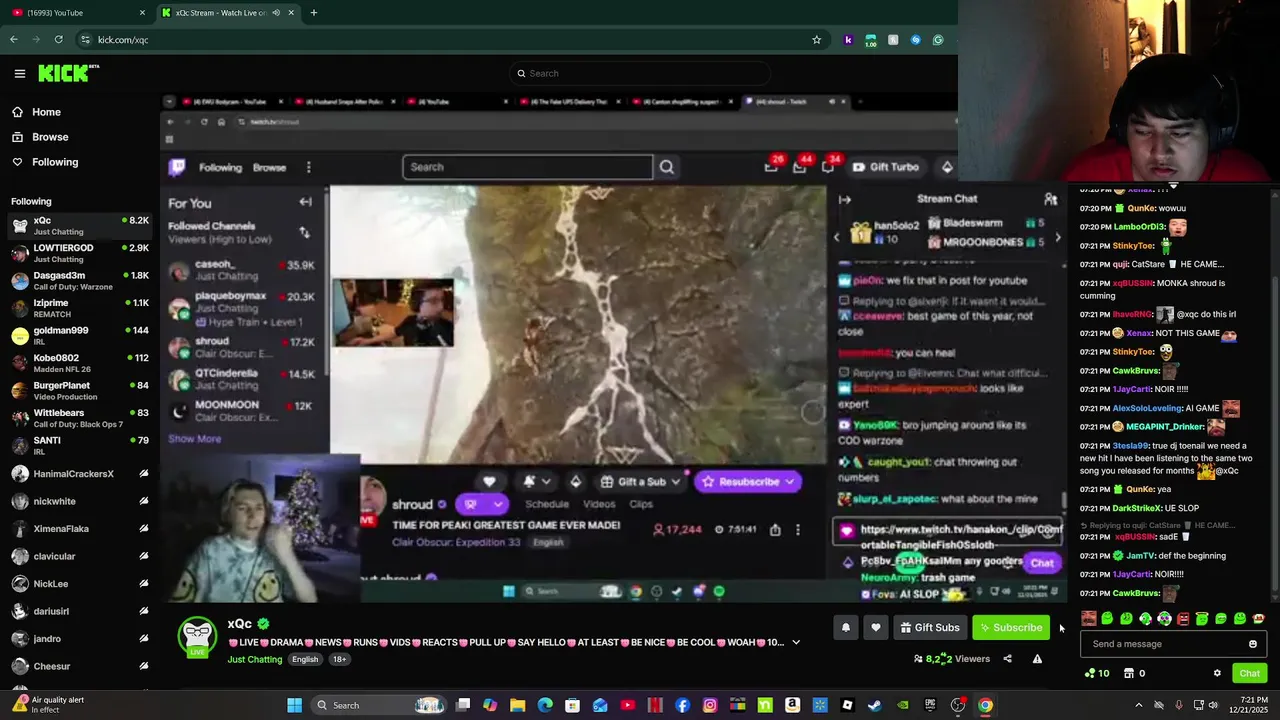Click the heart follow icon for xQc
1280x720 pixels.
[876, 627]
